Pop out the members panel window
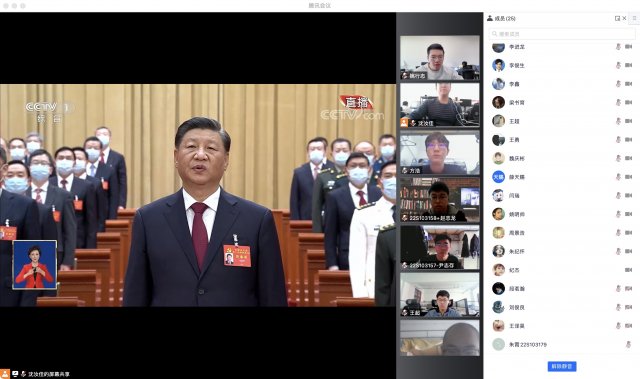 coord(617,18)
